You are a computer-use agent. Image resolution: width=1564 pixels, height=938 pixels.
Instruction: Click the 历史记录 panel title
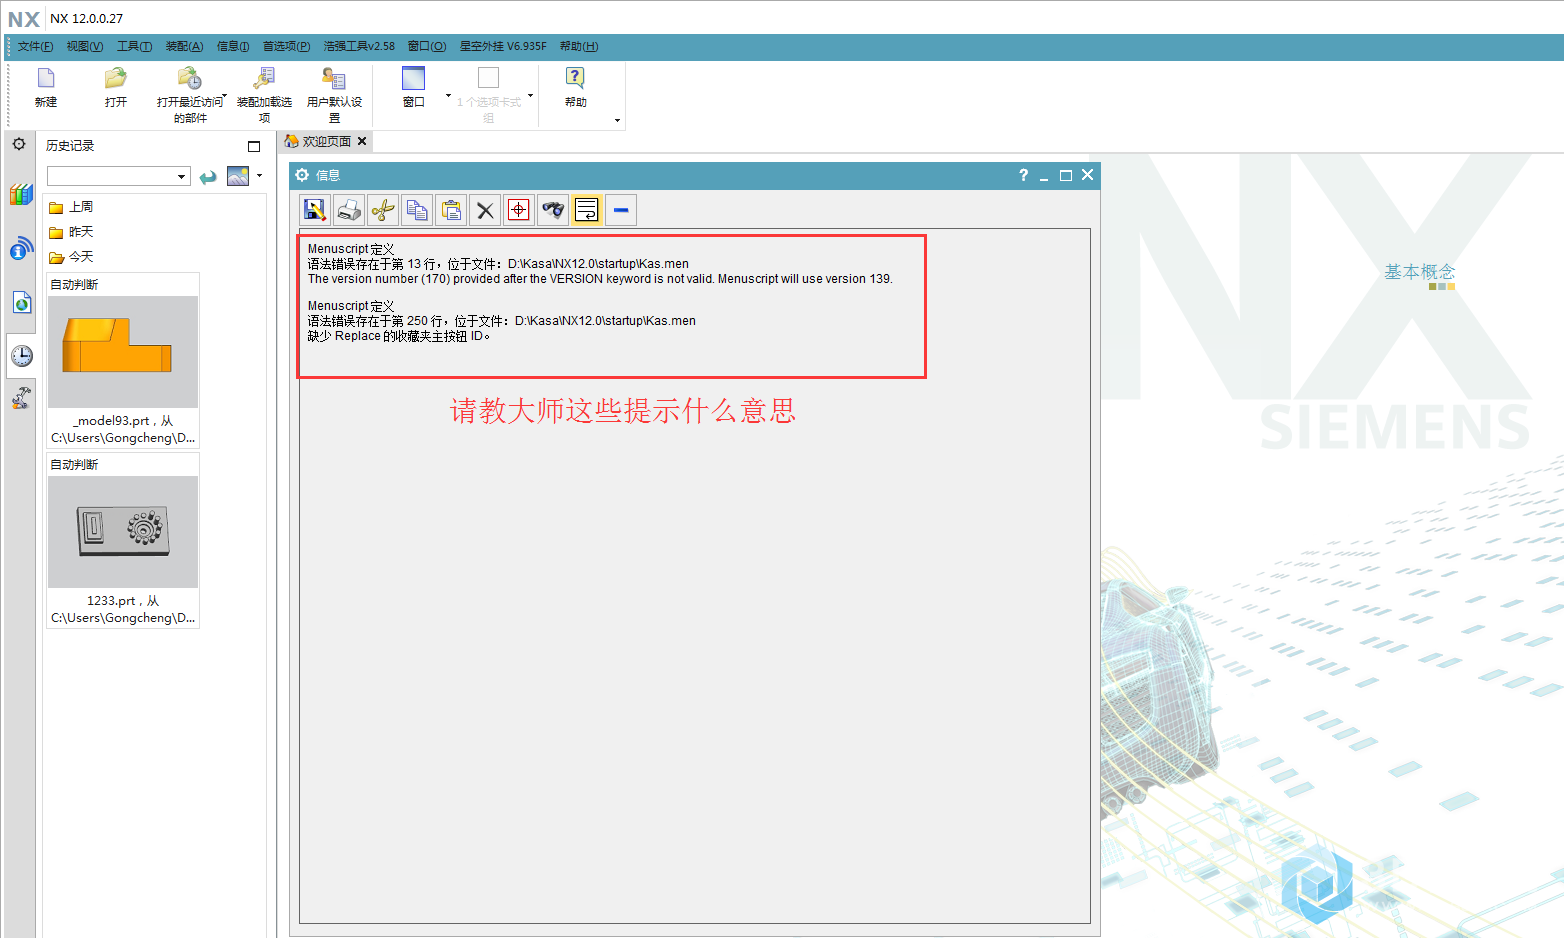[x=70, y=146]
